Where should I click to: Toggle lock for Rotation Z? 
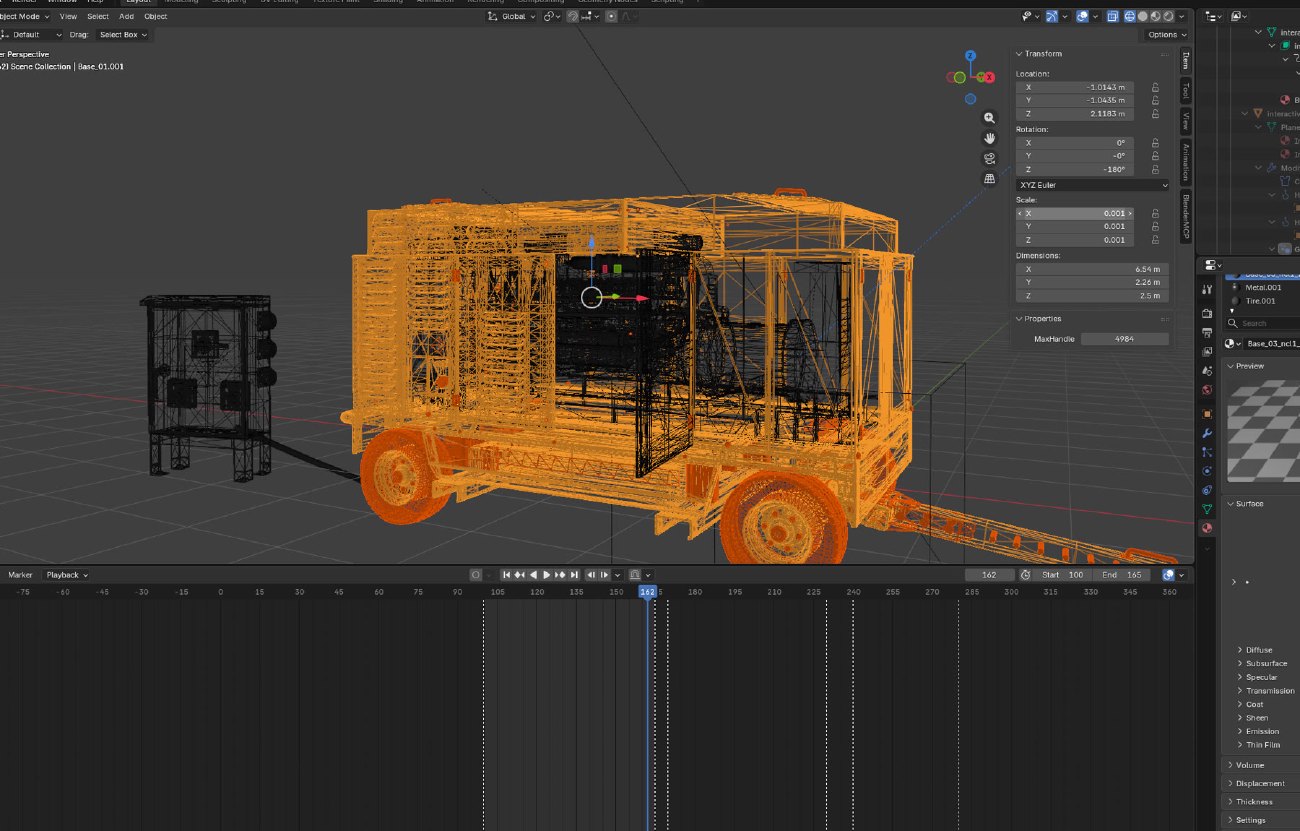click(x=1155, y=169)
